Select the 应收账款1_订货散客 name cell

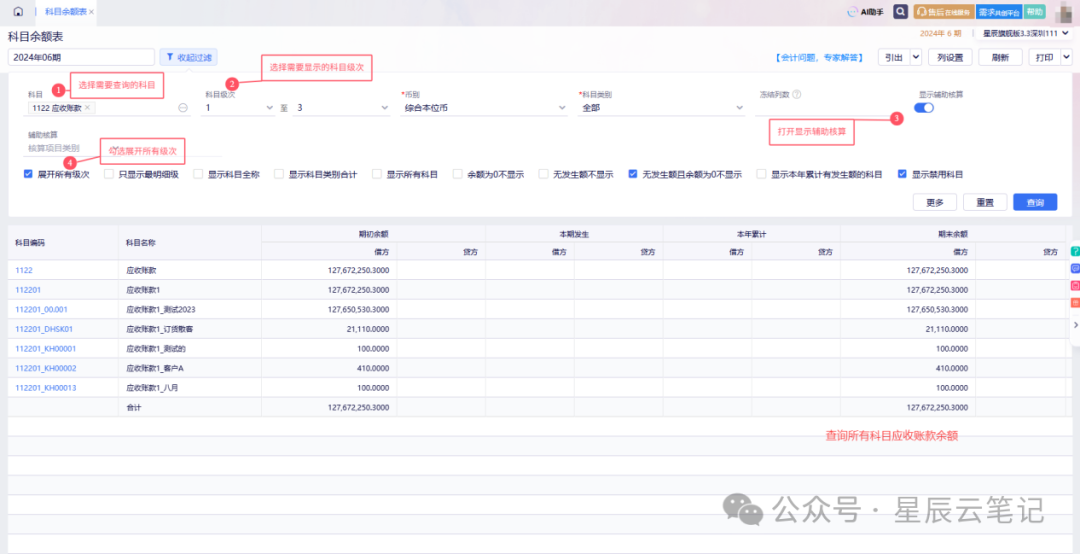(x=190, y=329)
